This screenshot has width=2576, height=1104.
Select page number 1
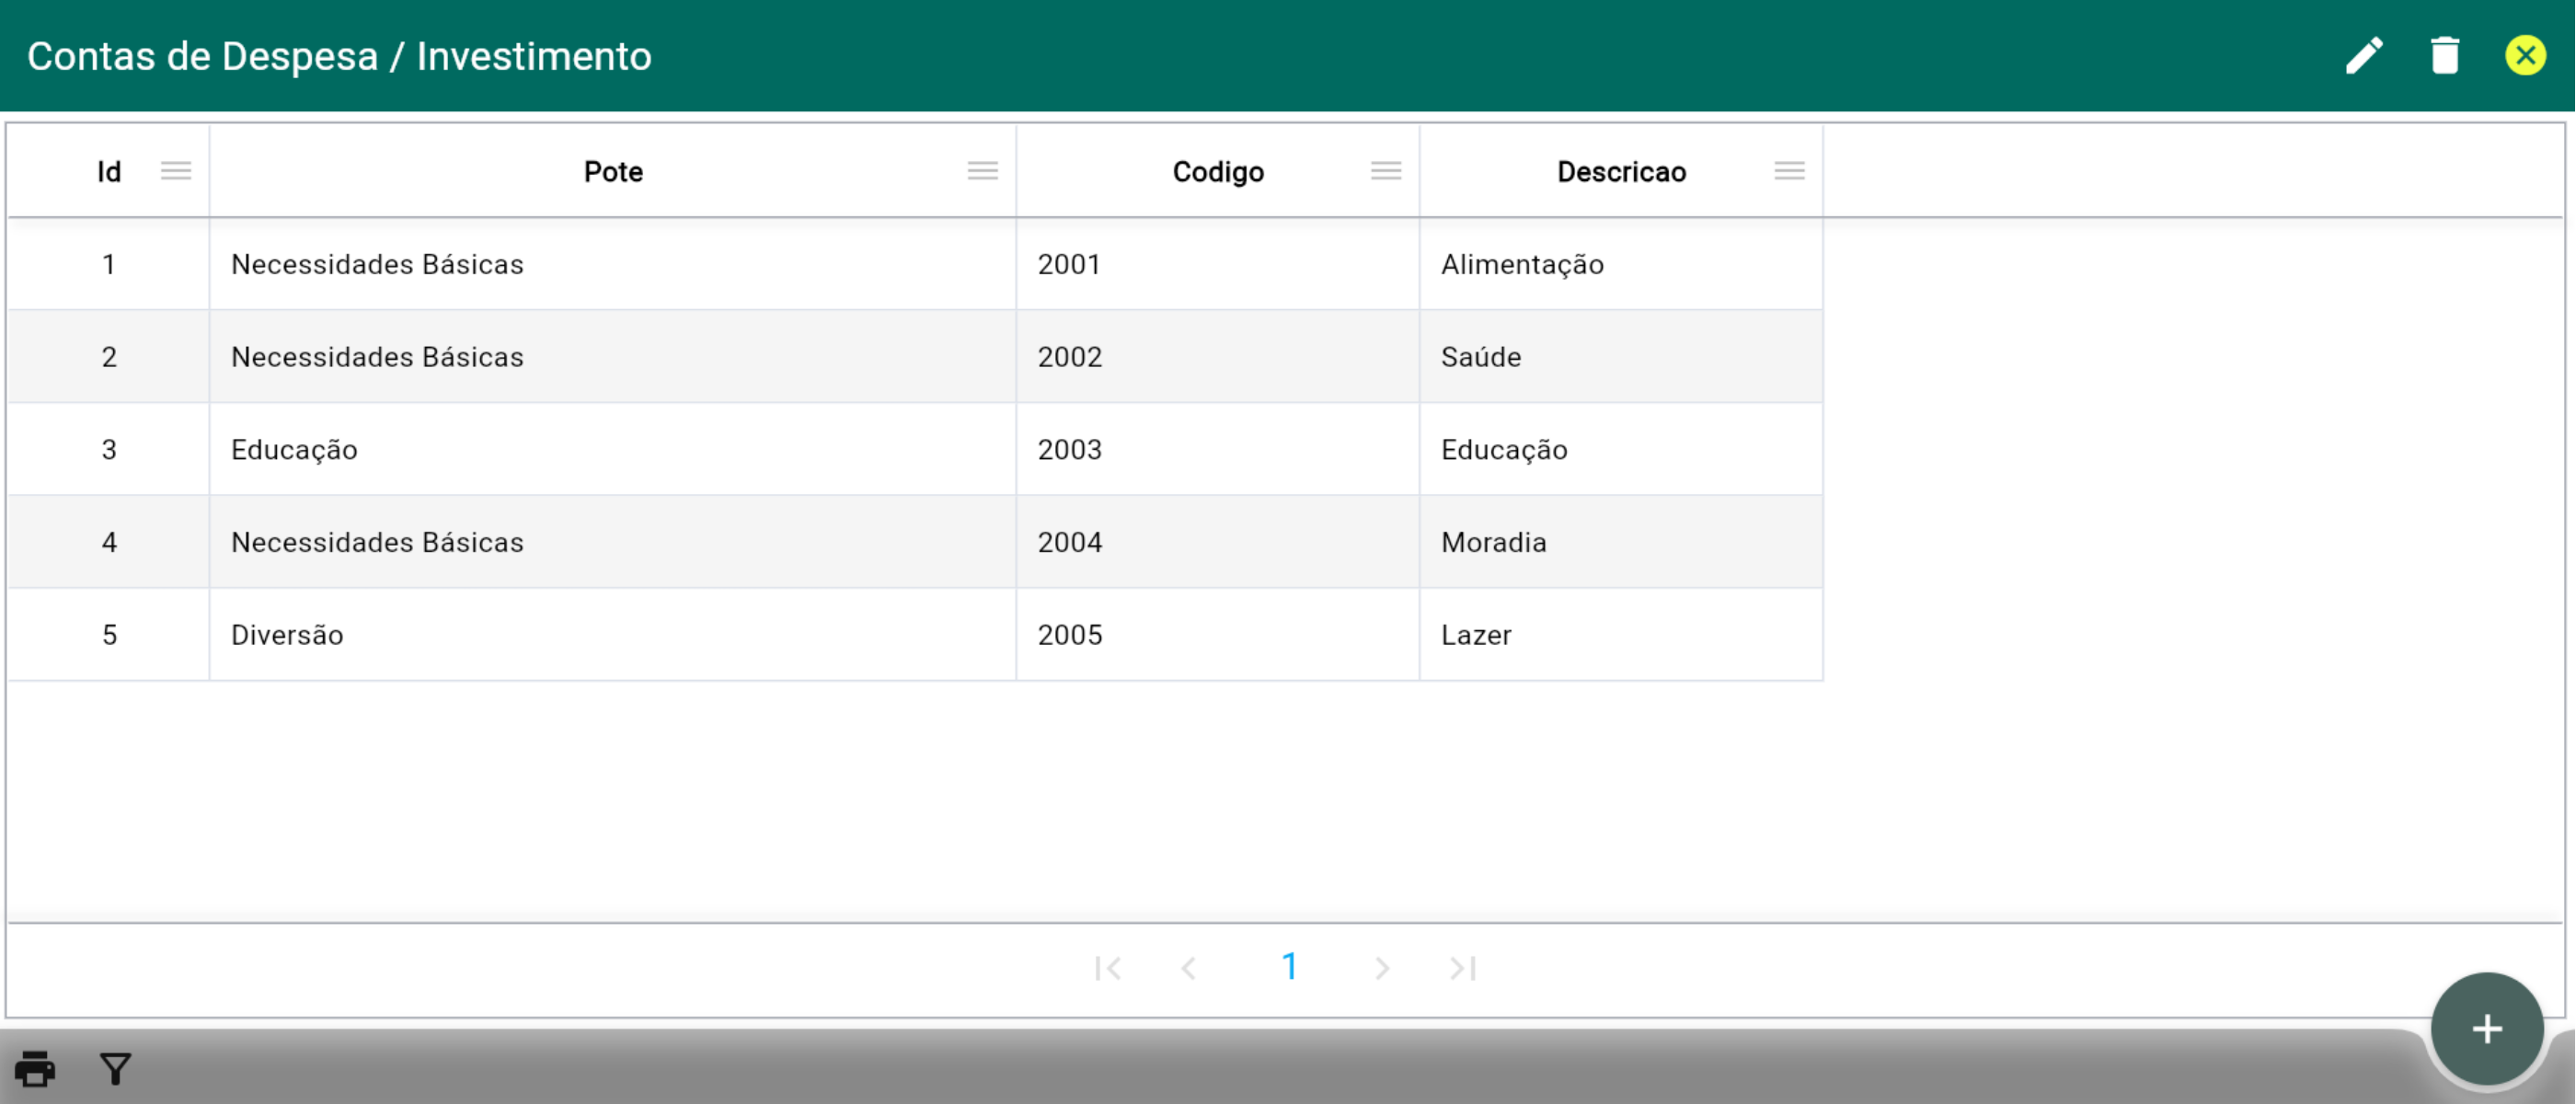[1289, 967]
